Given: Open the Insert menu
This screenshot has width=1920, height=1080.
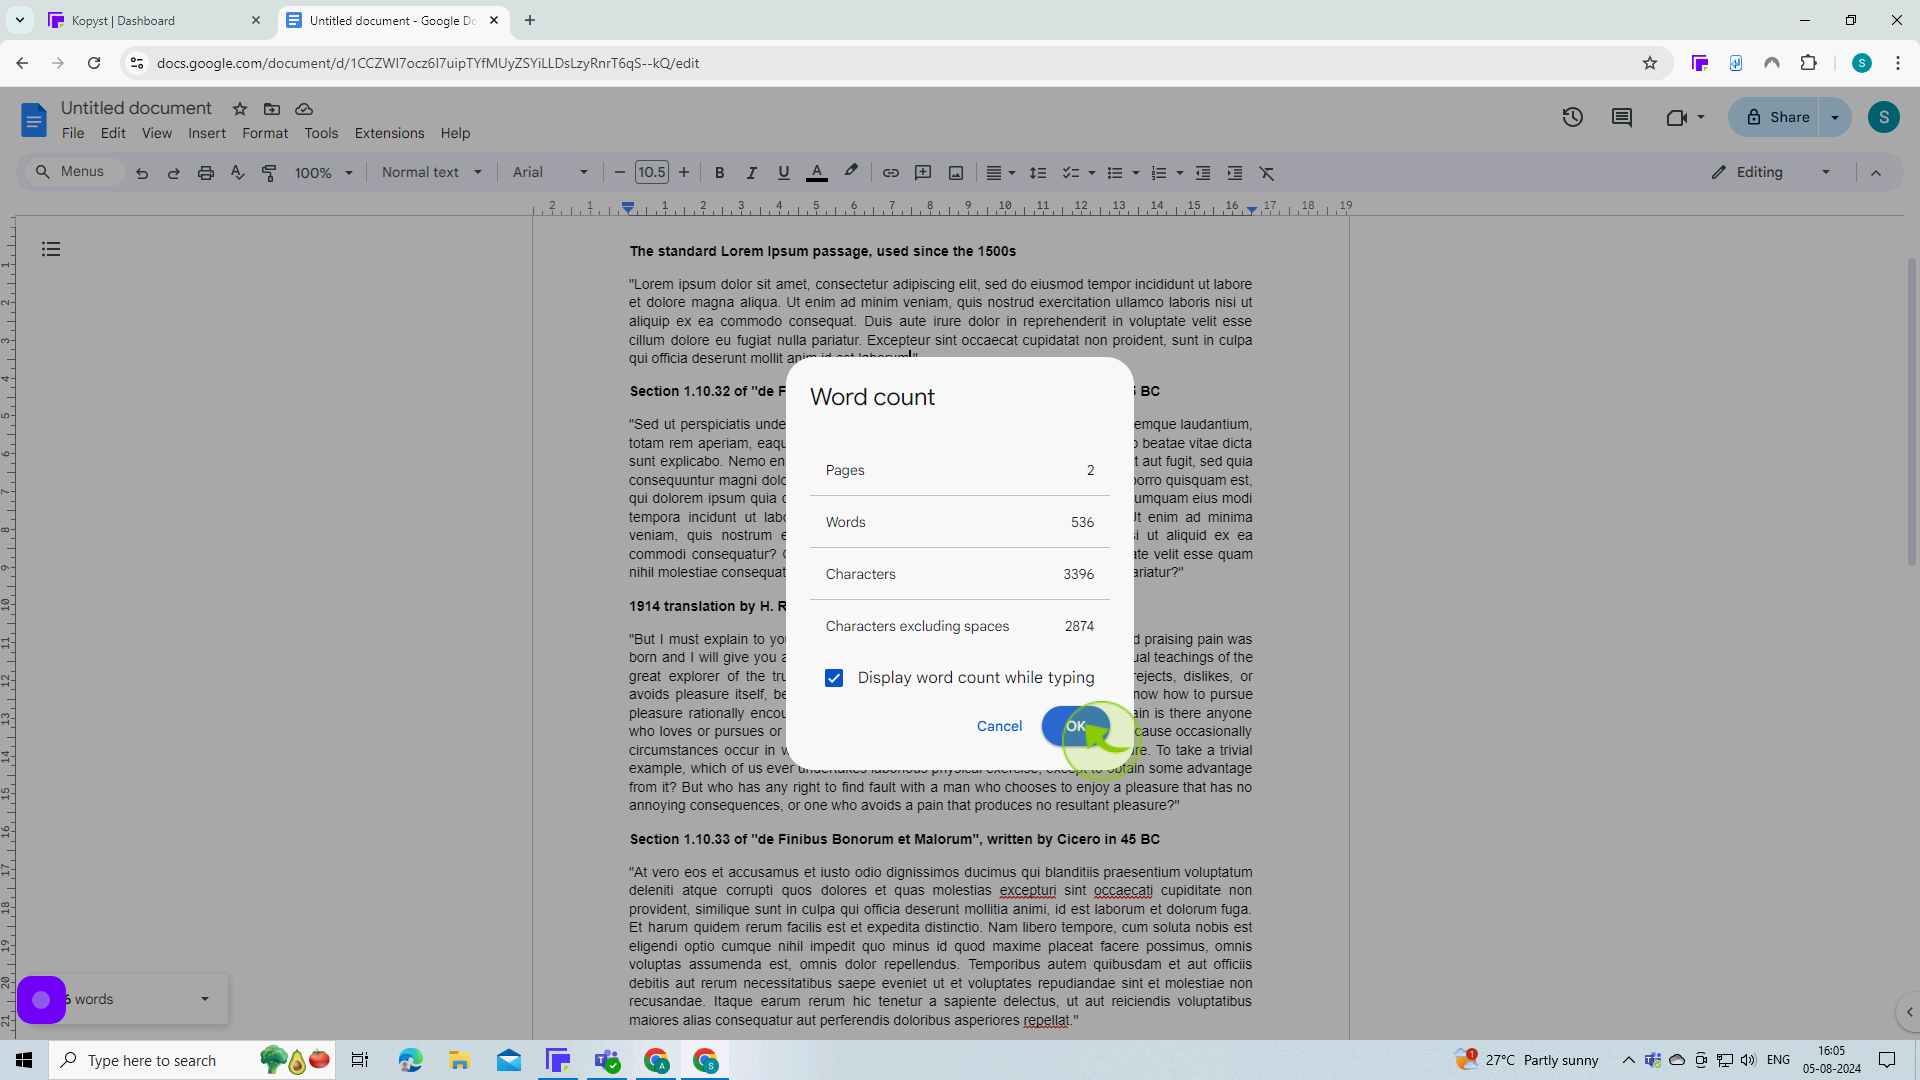Looking at the screenshot, I should point(207,133).
